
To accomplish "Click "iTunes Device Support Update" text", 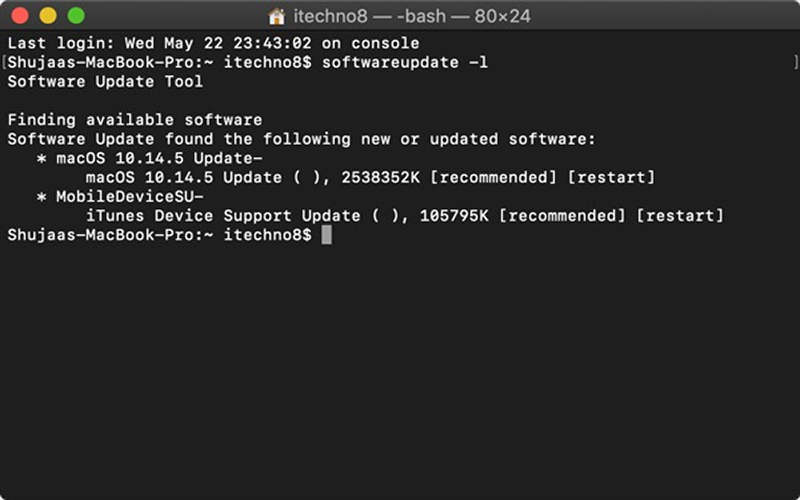I will pyautogui.click(x=223, y=216).
